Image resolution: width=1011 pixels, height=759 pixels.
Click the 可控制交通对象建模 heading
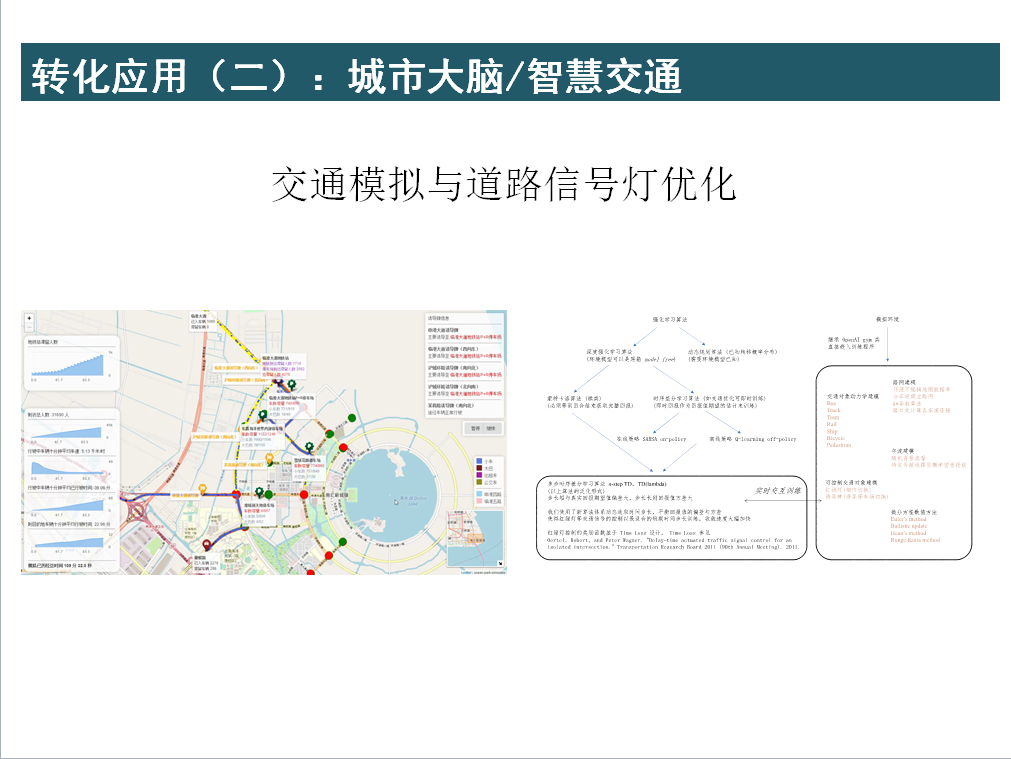pyautogui.click(x=851, y=482)
